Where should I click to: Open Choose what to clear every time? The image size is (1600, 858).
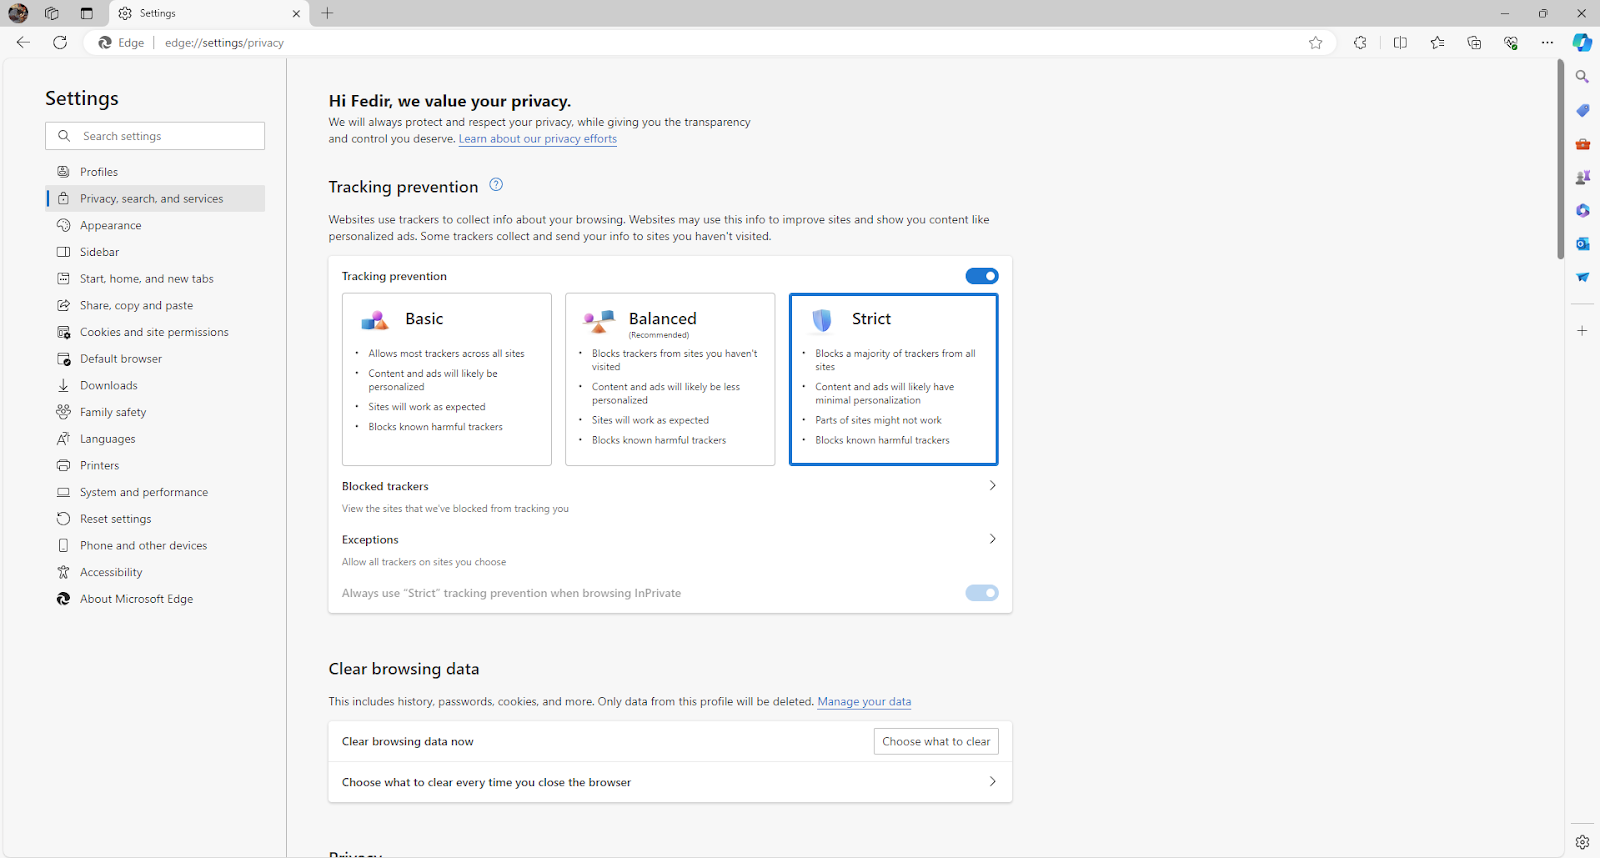670,782
